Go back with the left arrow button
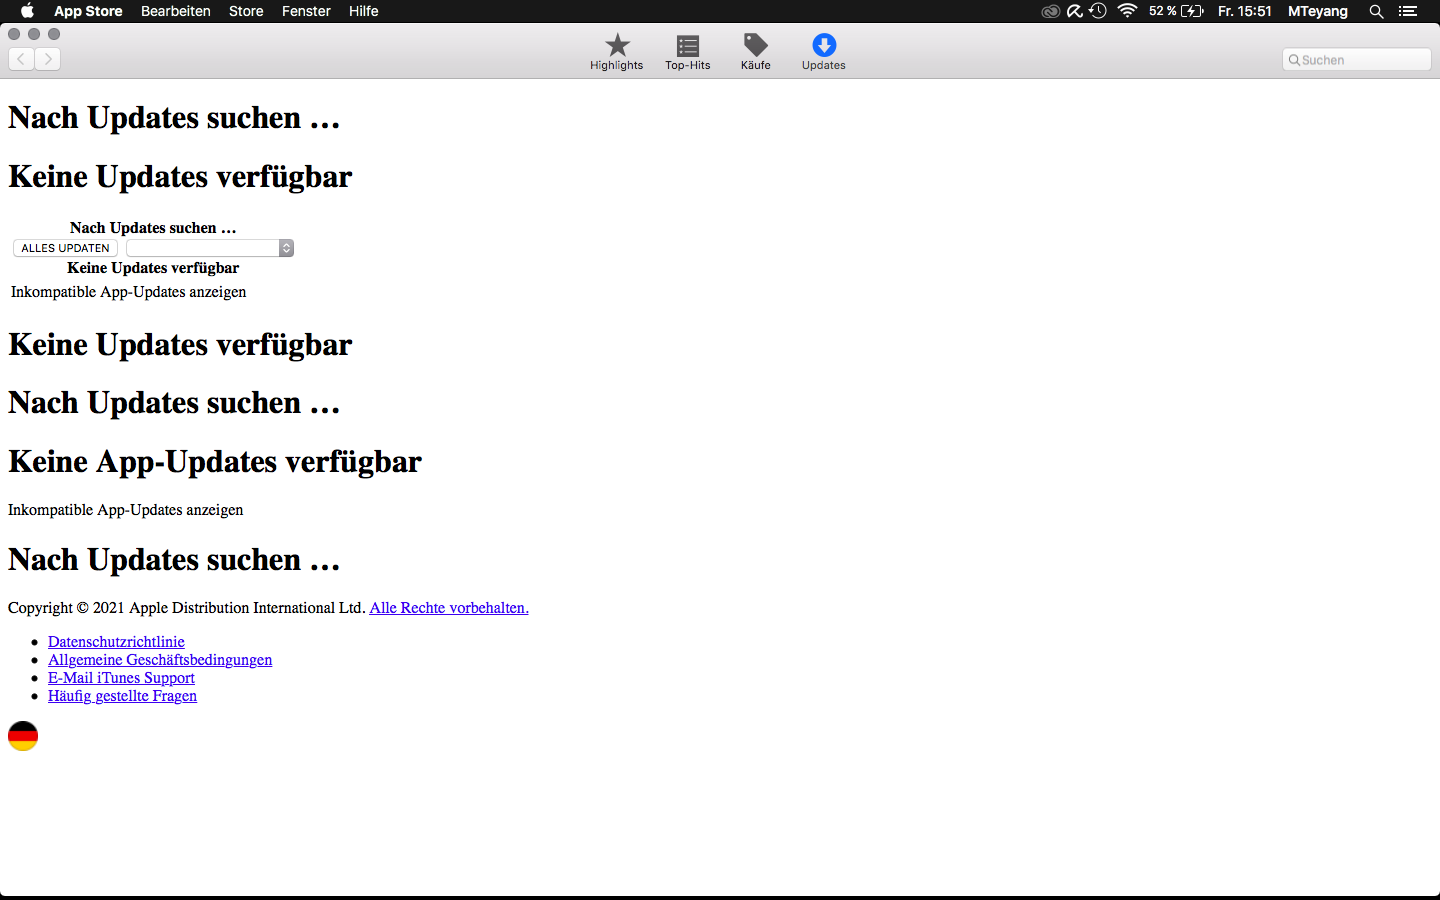This screenshot has height=900, width=1440. coord(21,59)
